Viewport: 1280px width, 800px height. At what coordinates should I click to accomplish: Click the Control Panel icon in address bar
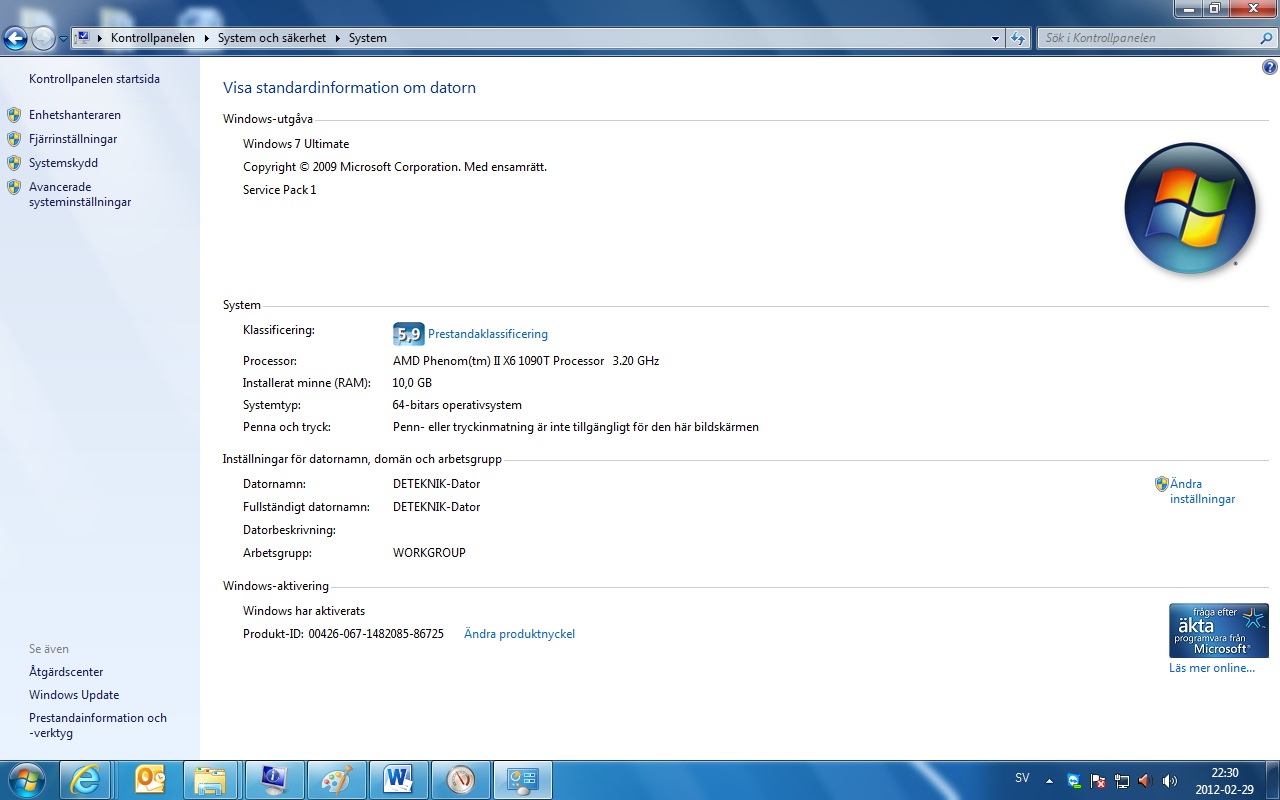84,38
